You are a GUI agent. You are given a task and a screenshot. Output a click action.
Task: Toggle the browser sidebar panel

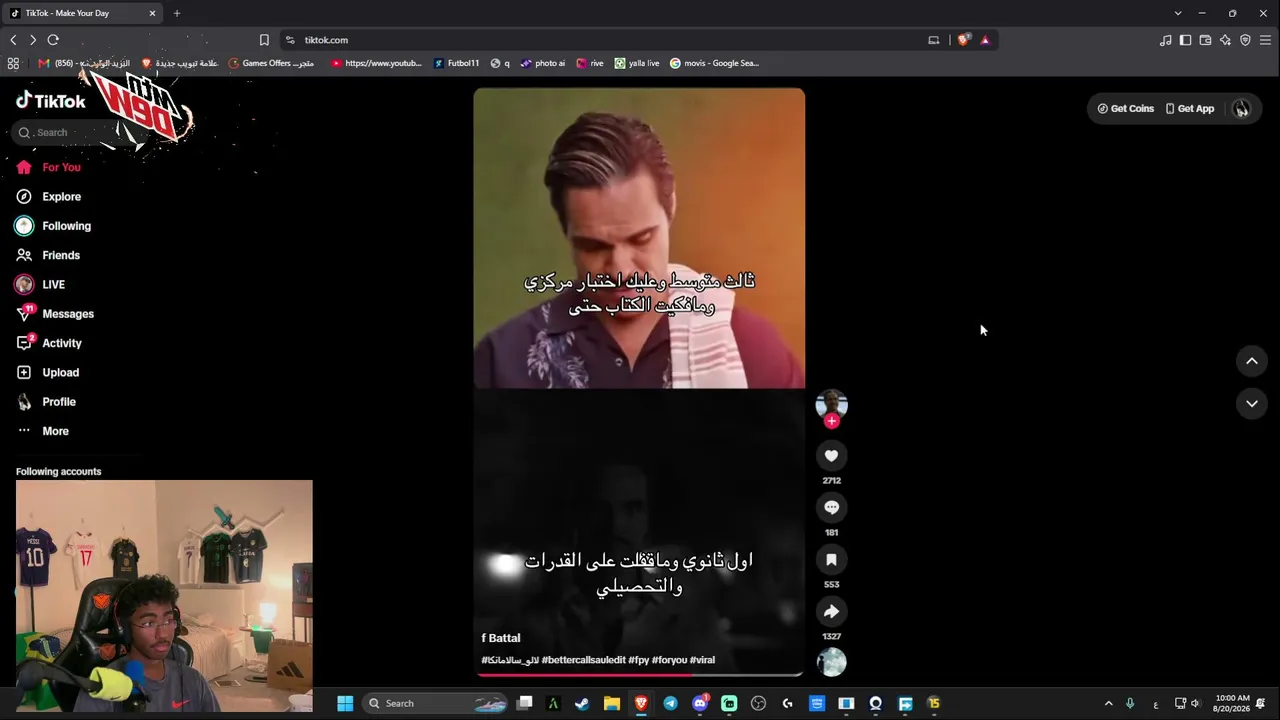tap(1185, 40)
